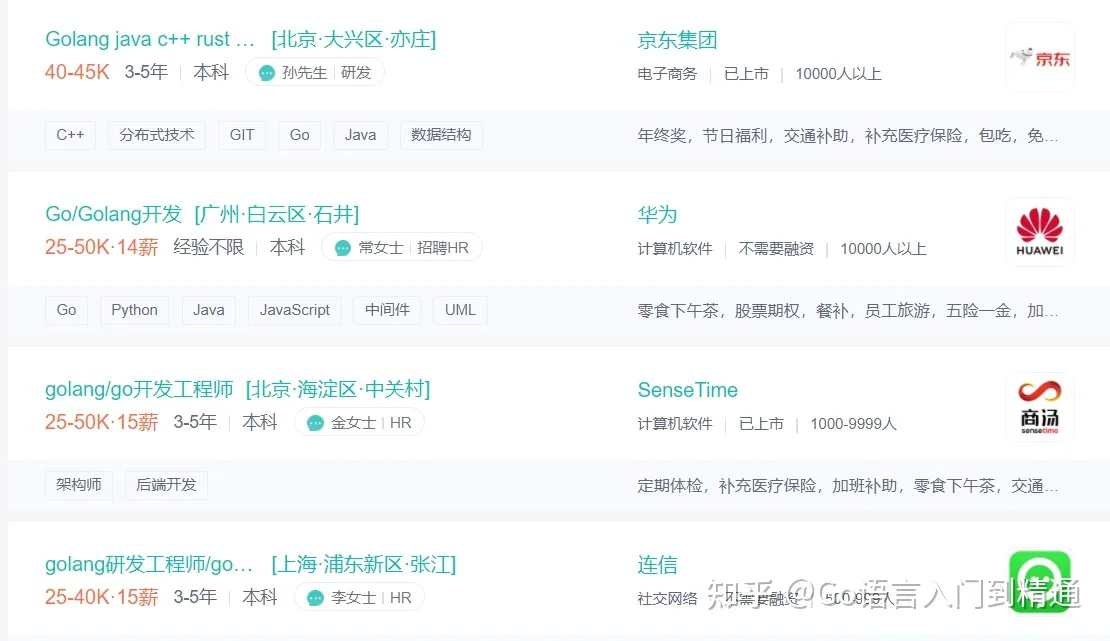Click chat bubble icon next to 常女士
The height and width of the screenshot is (641, 1110).
[x=343, y=248]
